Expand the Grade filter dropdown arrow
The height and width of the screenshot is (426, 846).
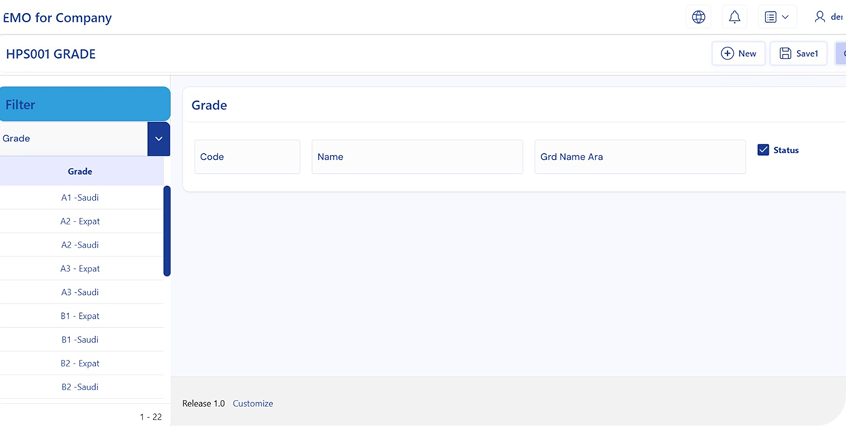[158, 139]
